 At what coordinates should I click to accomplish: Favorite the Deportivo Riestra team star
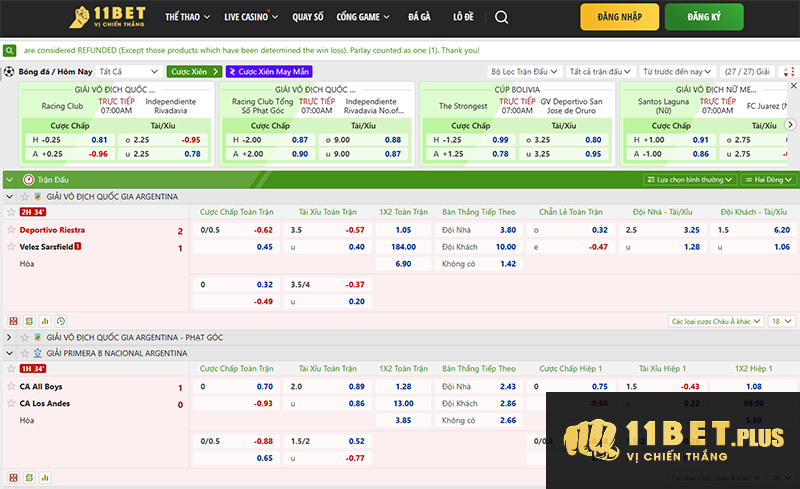point(9,230)
